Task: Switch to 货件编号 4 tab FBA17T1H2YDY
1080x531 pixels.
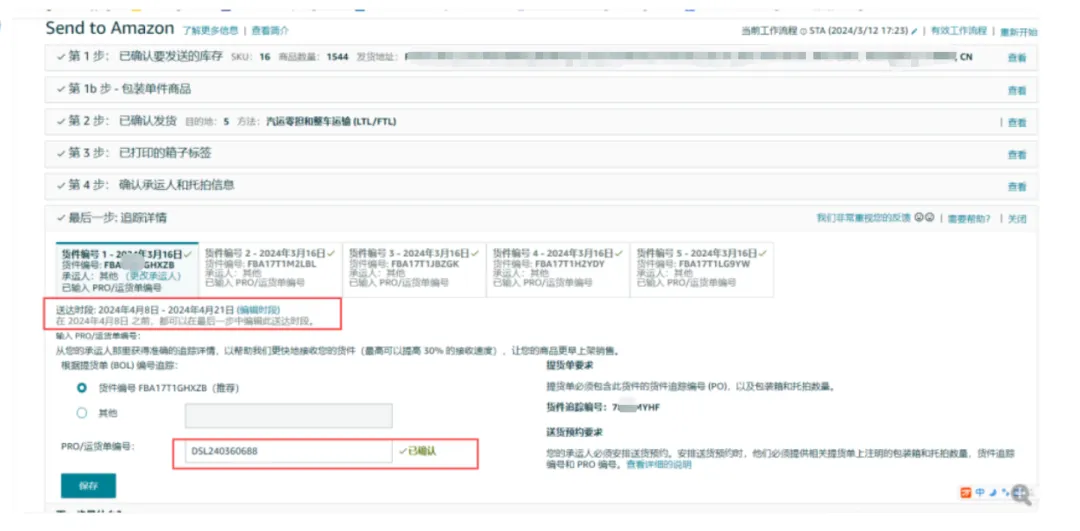Action: pyautogui.click(x=558, y=270)
